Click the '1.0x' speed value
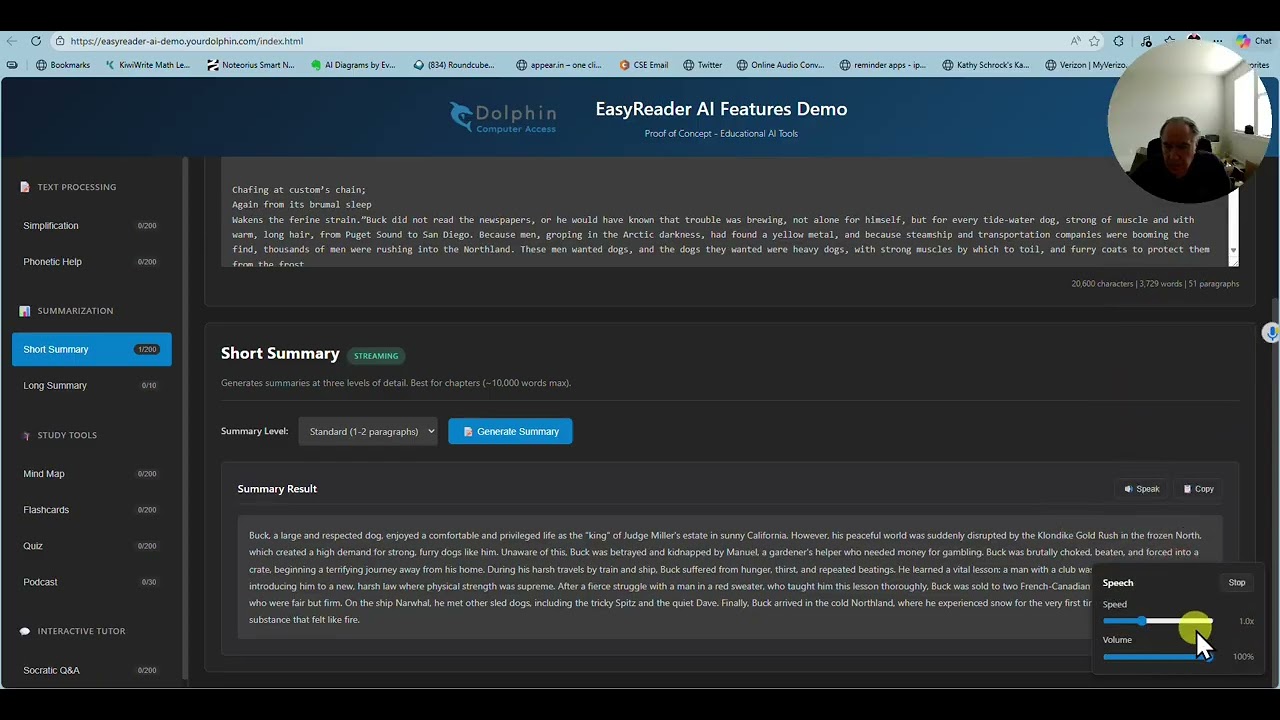This screenshot has height=720, width=1280. 1246,621
